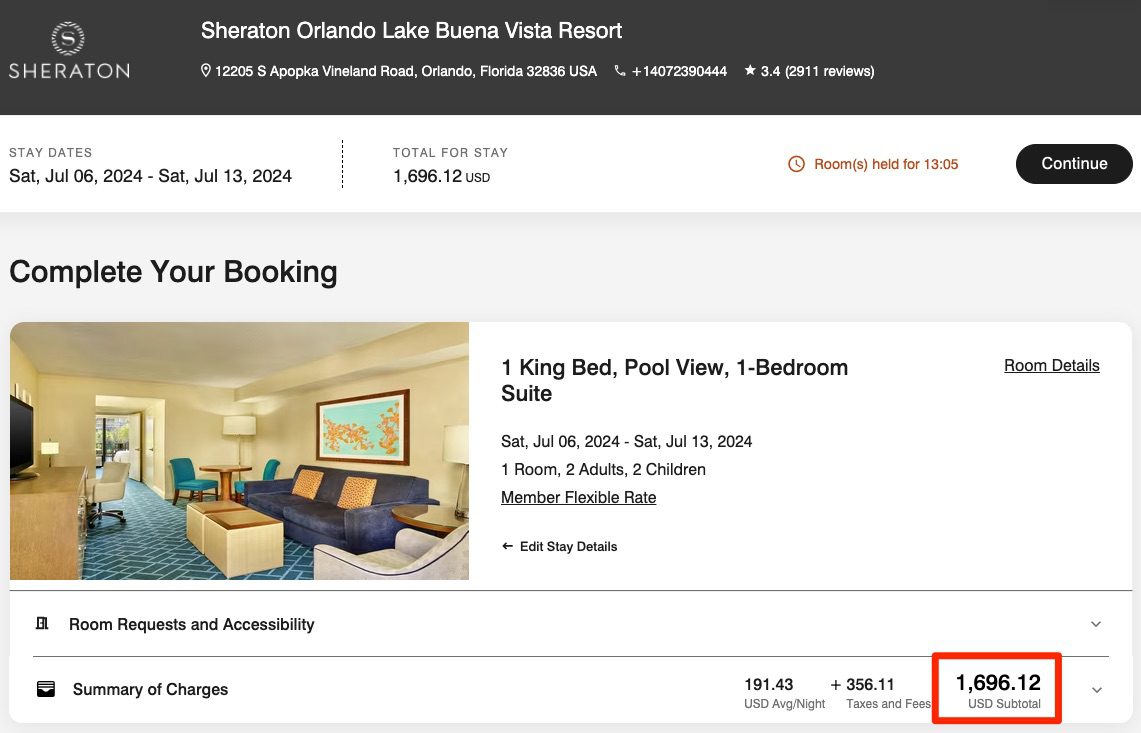Select the hotel address text
Image resolution: width=1141 pixels, height=733 pixels.
[405, 70]
